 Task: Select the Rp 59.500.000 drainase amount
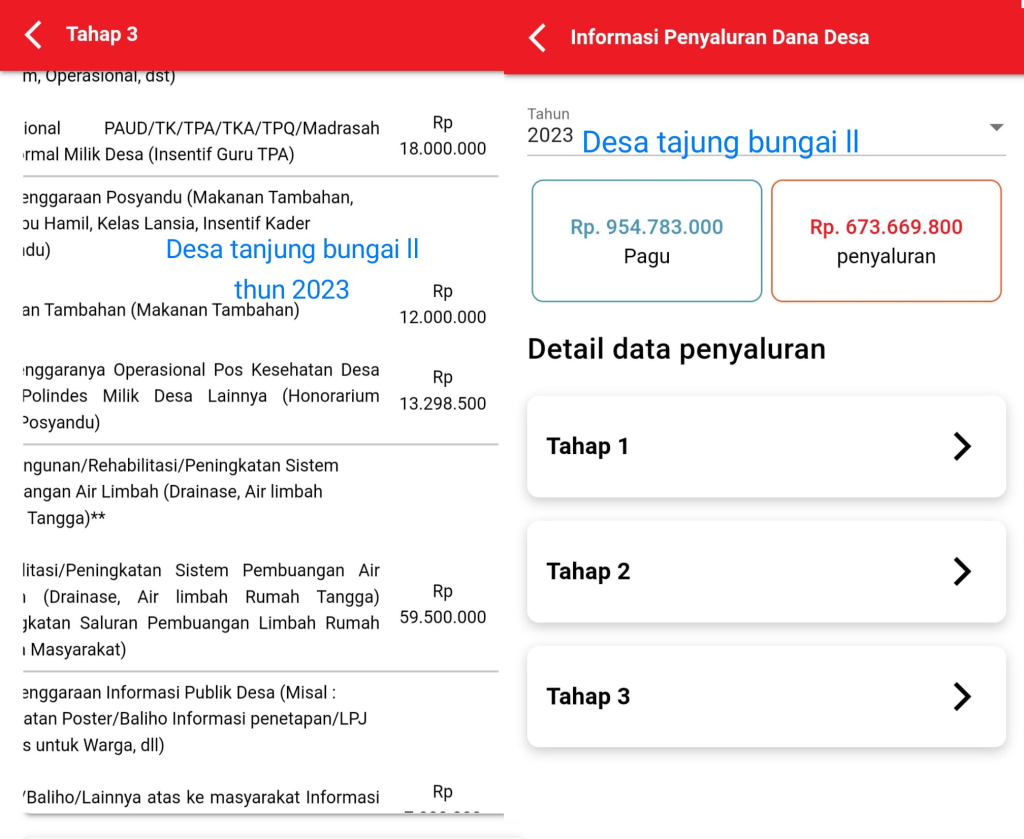pos(442,604)
